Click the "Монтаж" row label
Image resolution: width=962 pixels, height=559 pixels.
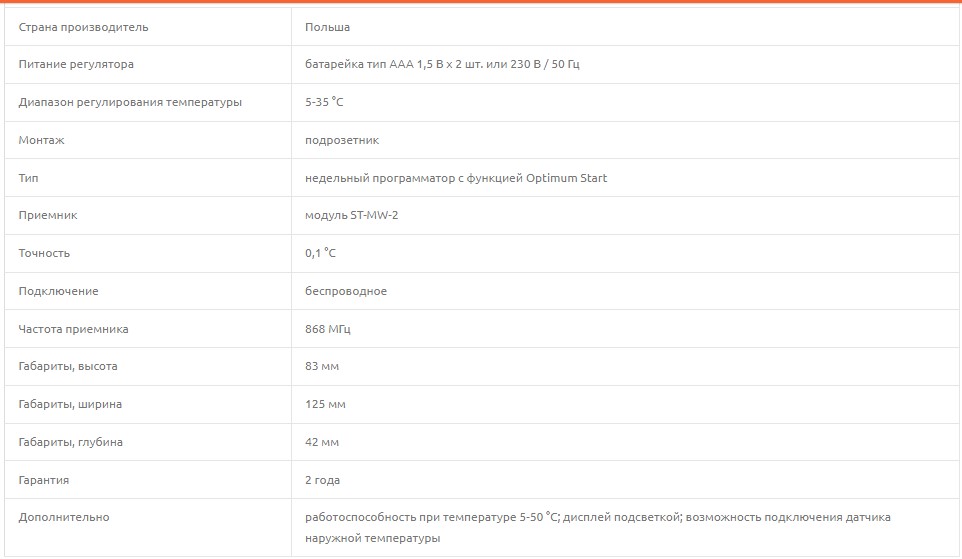click(x=41, y=140)
